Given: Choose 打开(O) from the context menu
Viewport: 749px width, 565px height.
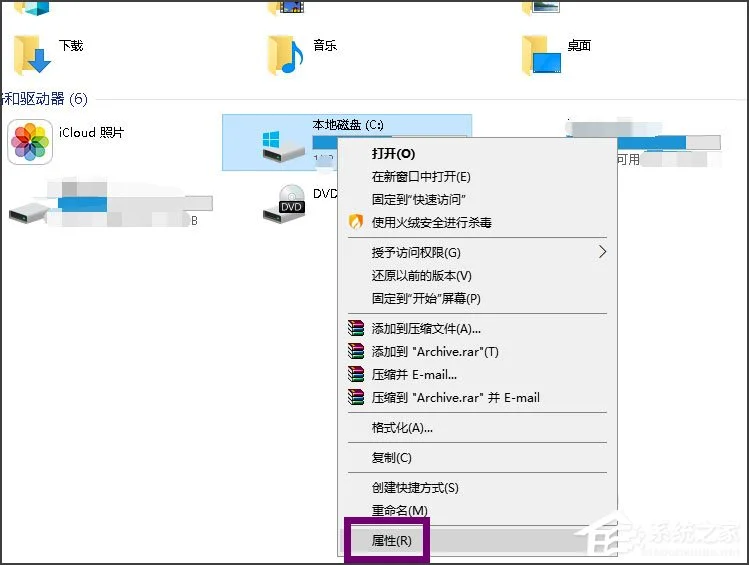Looking at the screenshot, I should tap(477, 153).
